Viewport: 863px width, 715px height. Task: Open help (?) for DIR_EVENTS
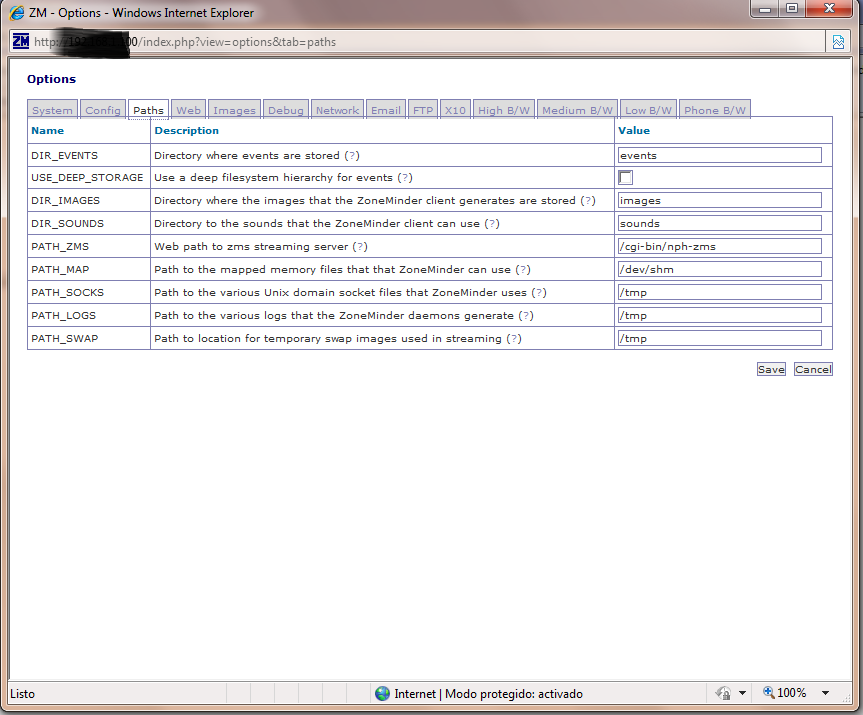click(x=352, y=155)
